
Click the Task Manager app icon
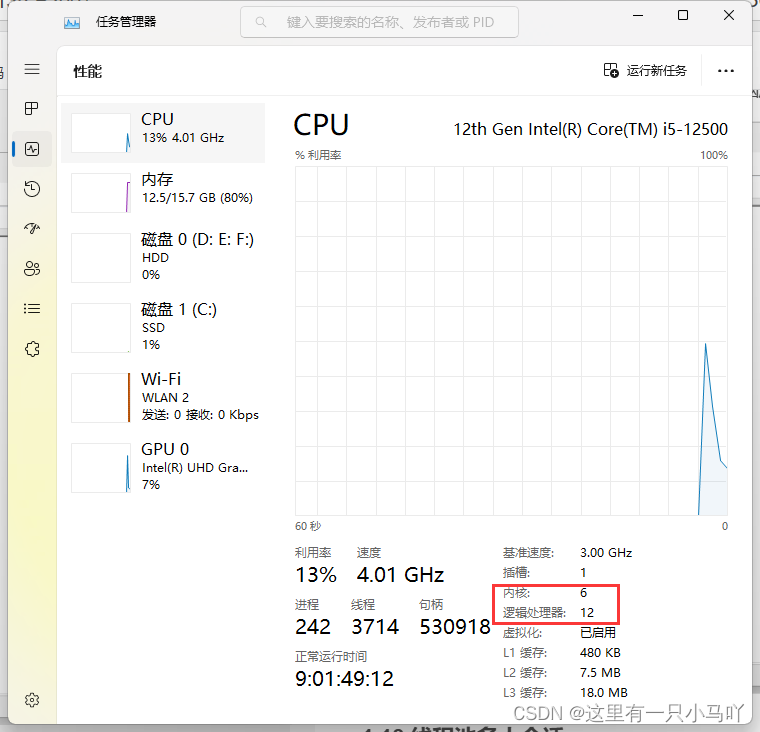pyautogui.click(x=72, y=22)
